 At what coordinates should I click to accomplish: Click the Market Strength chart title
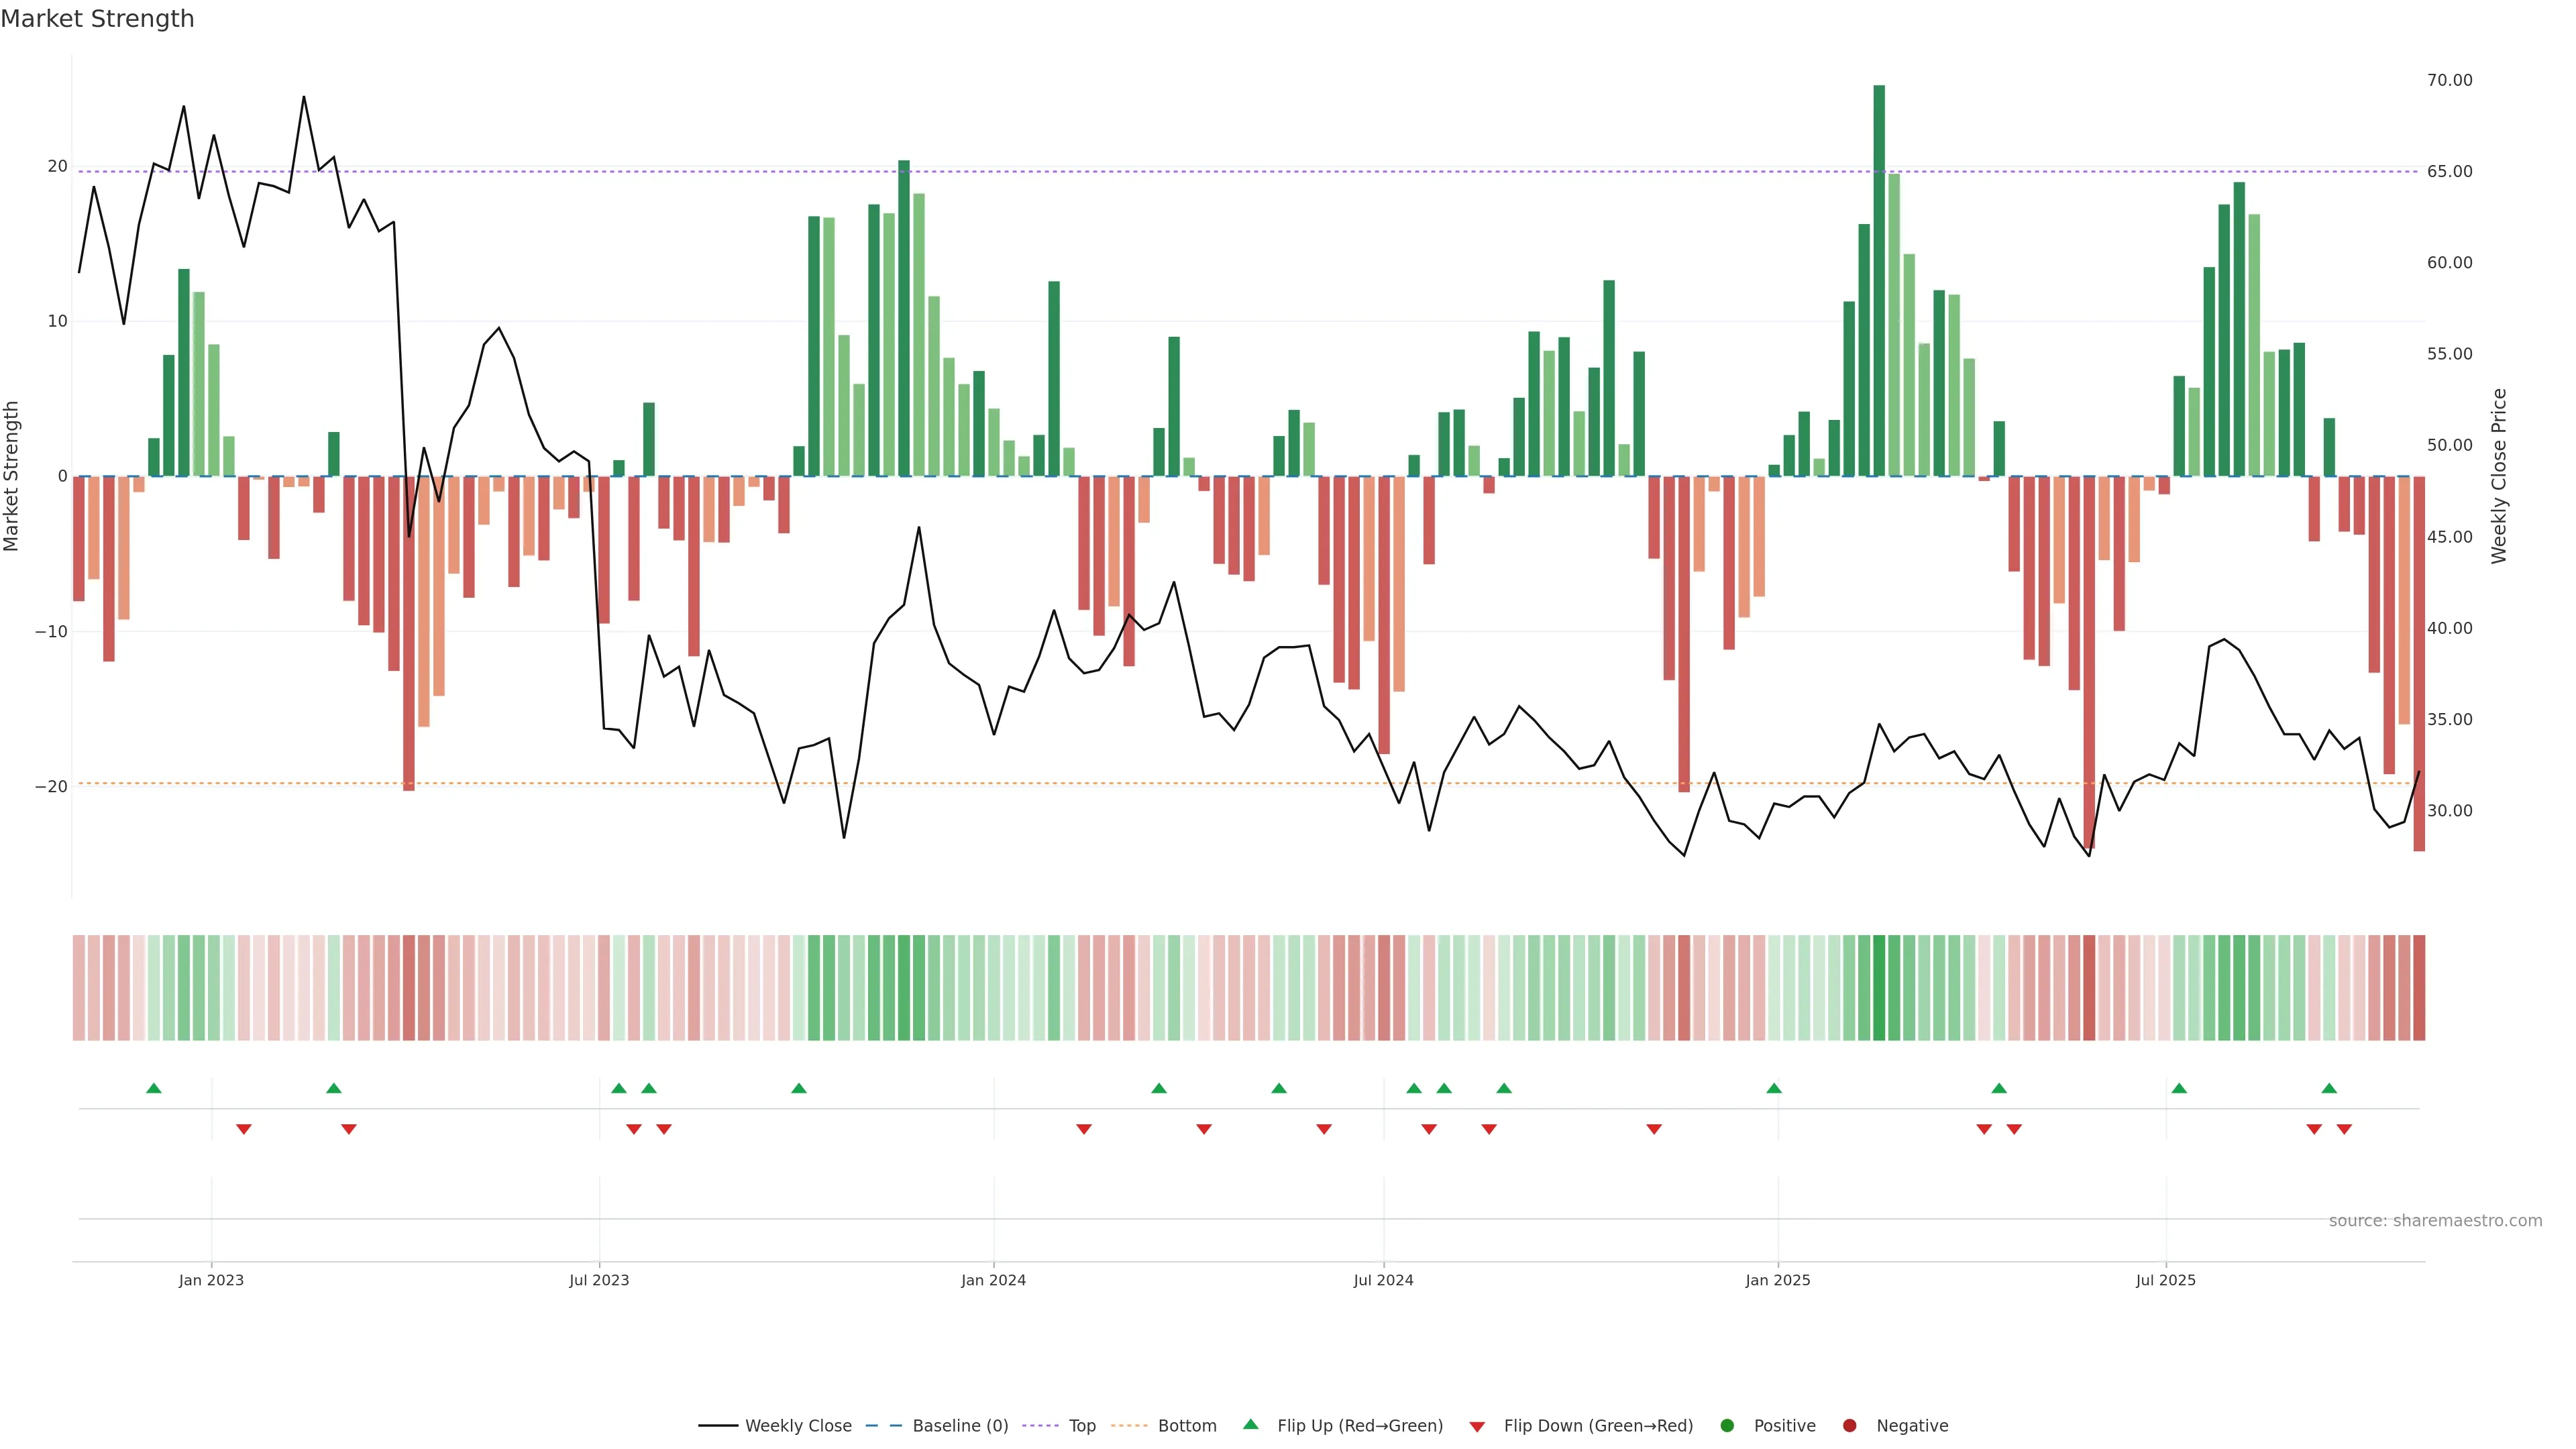[97, 19]
